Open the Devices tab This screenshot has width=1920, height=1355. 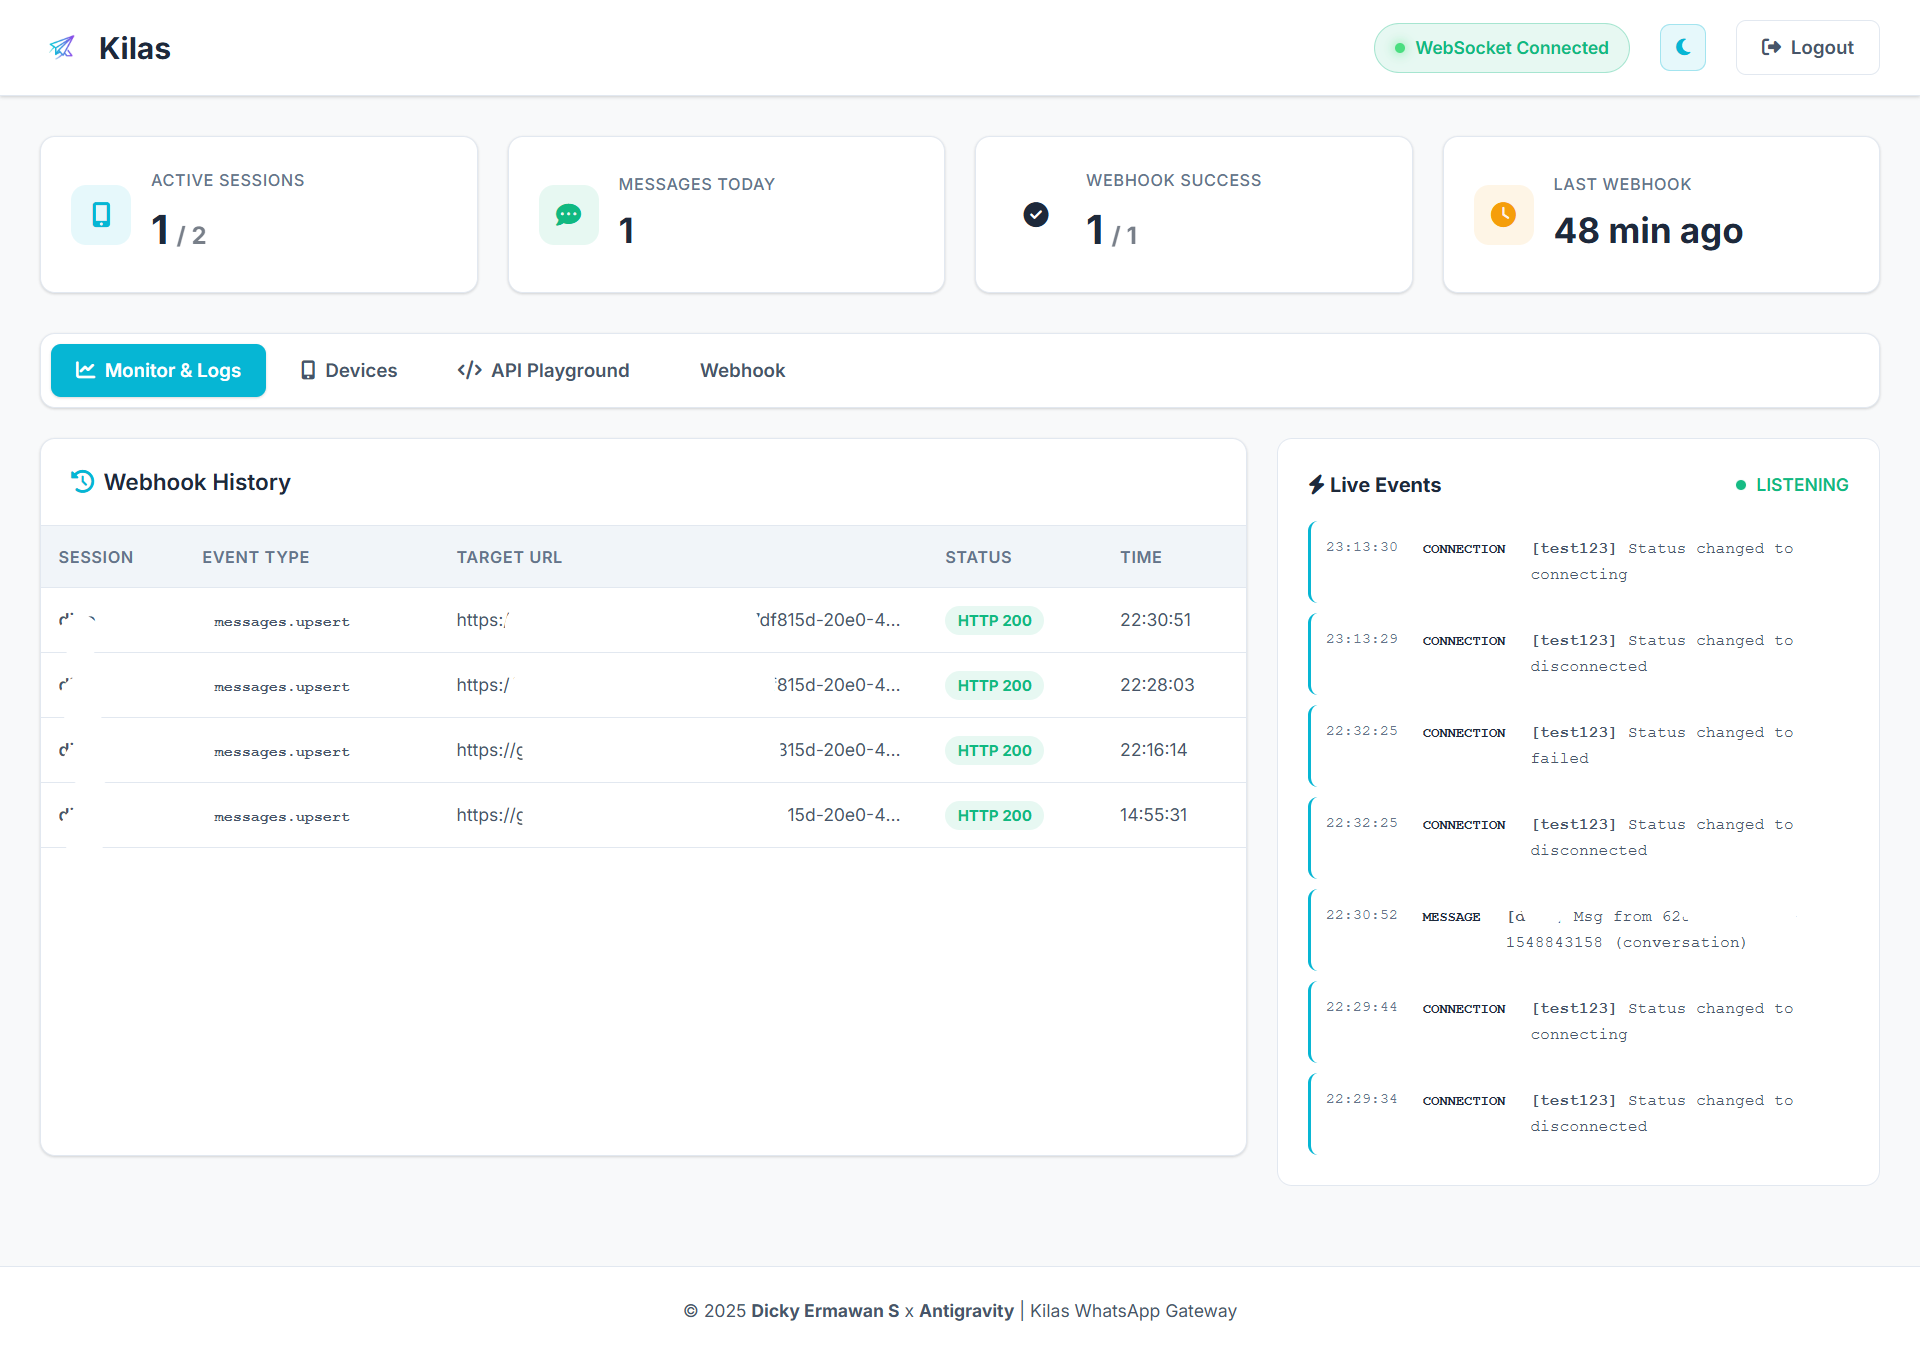pos(349,370)
